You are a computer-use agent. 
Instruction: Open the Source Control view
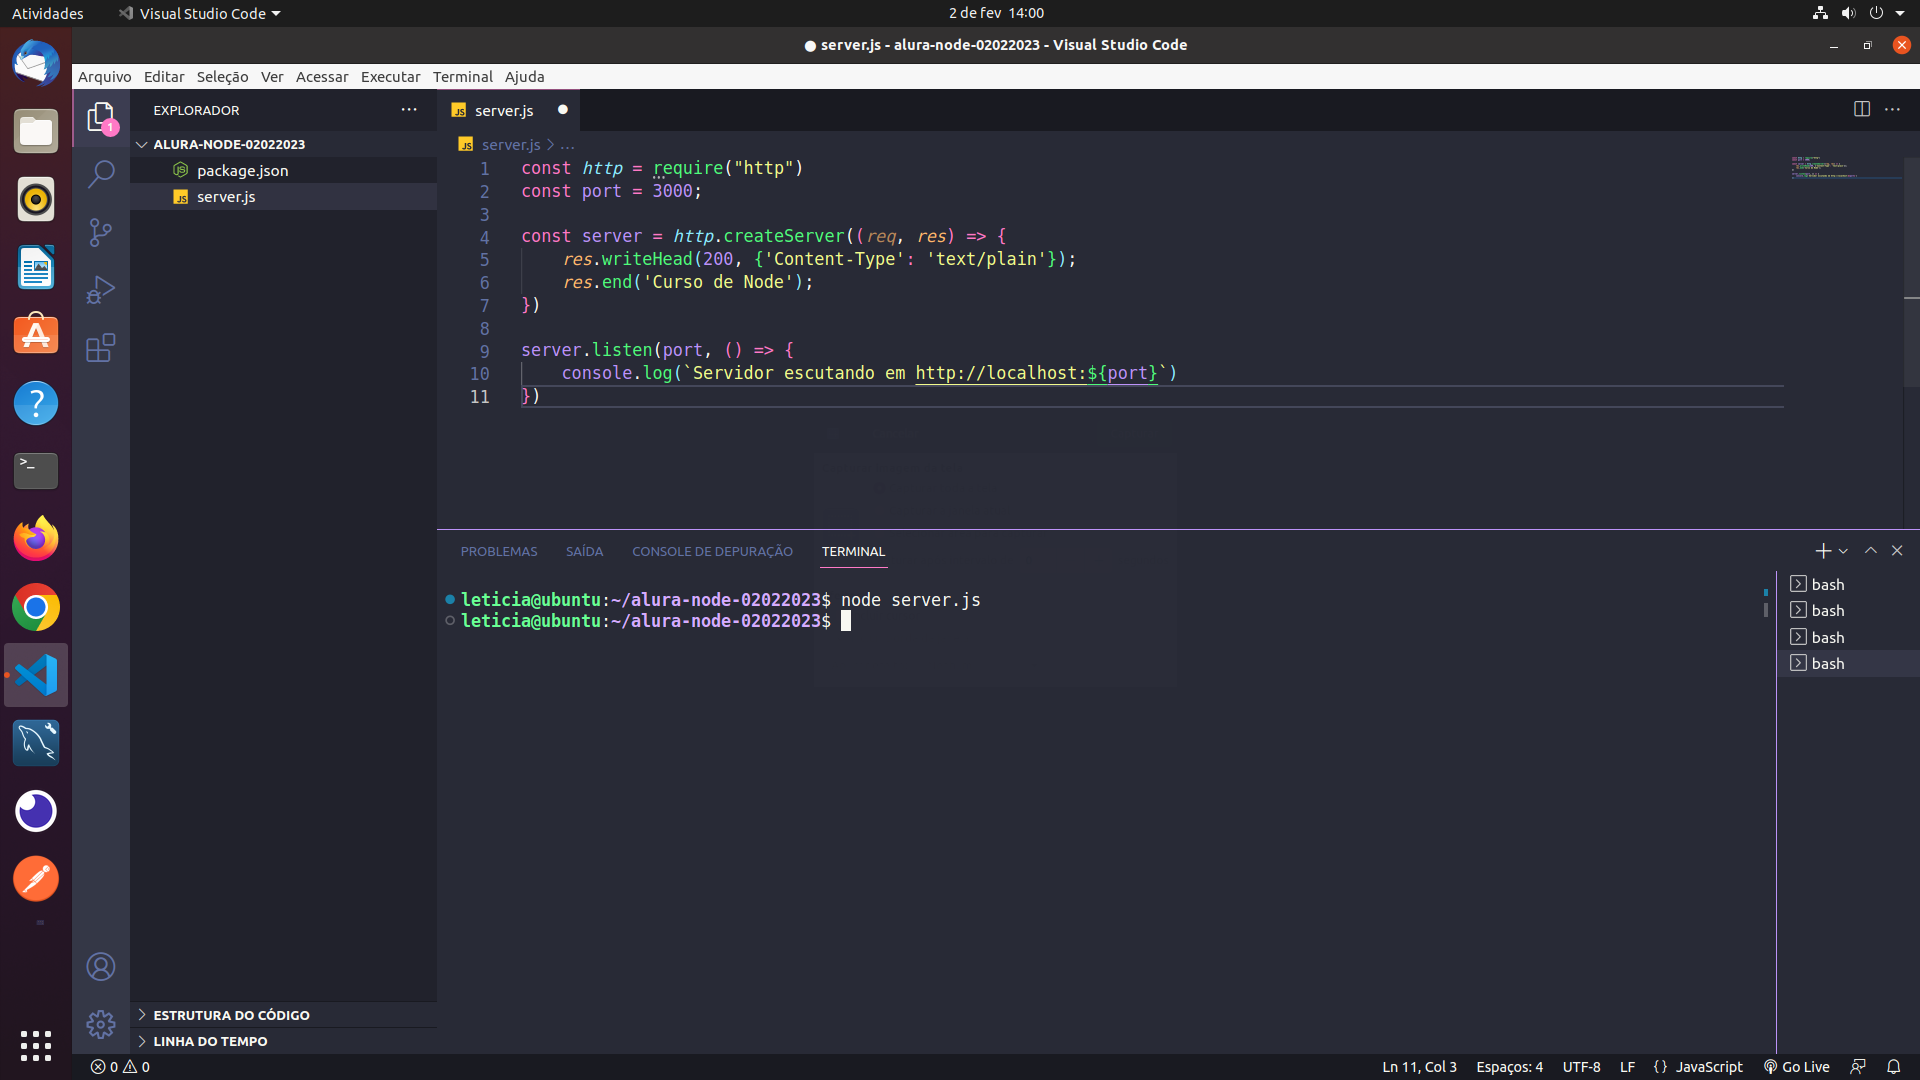point(101,232)
